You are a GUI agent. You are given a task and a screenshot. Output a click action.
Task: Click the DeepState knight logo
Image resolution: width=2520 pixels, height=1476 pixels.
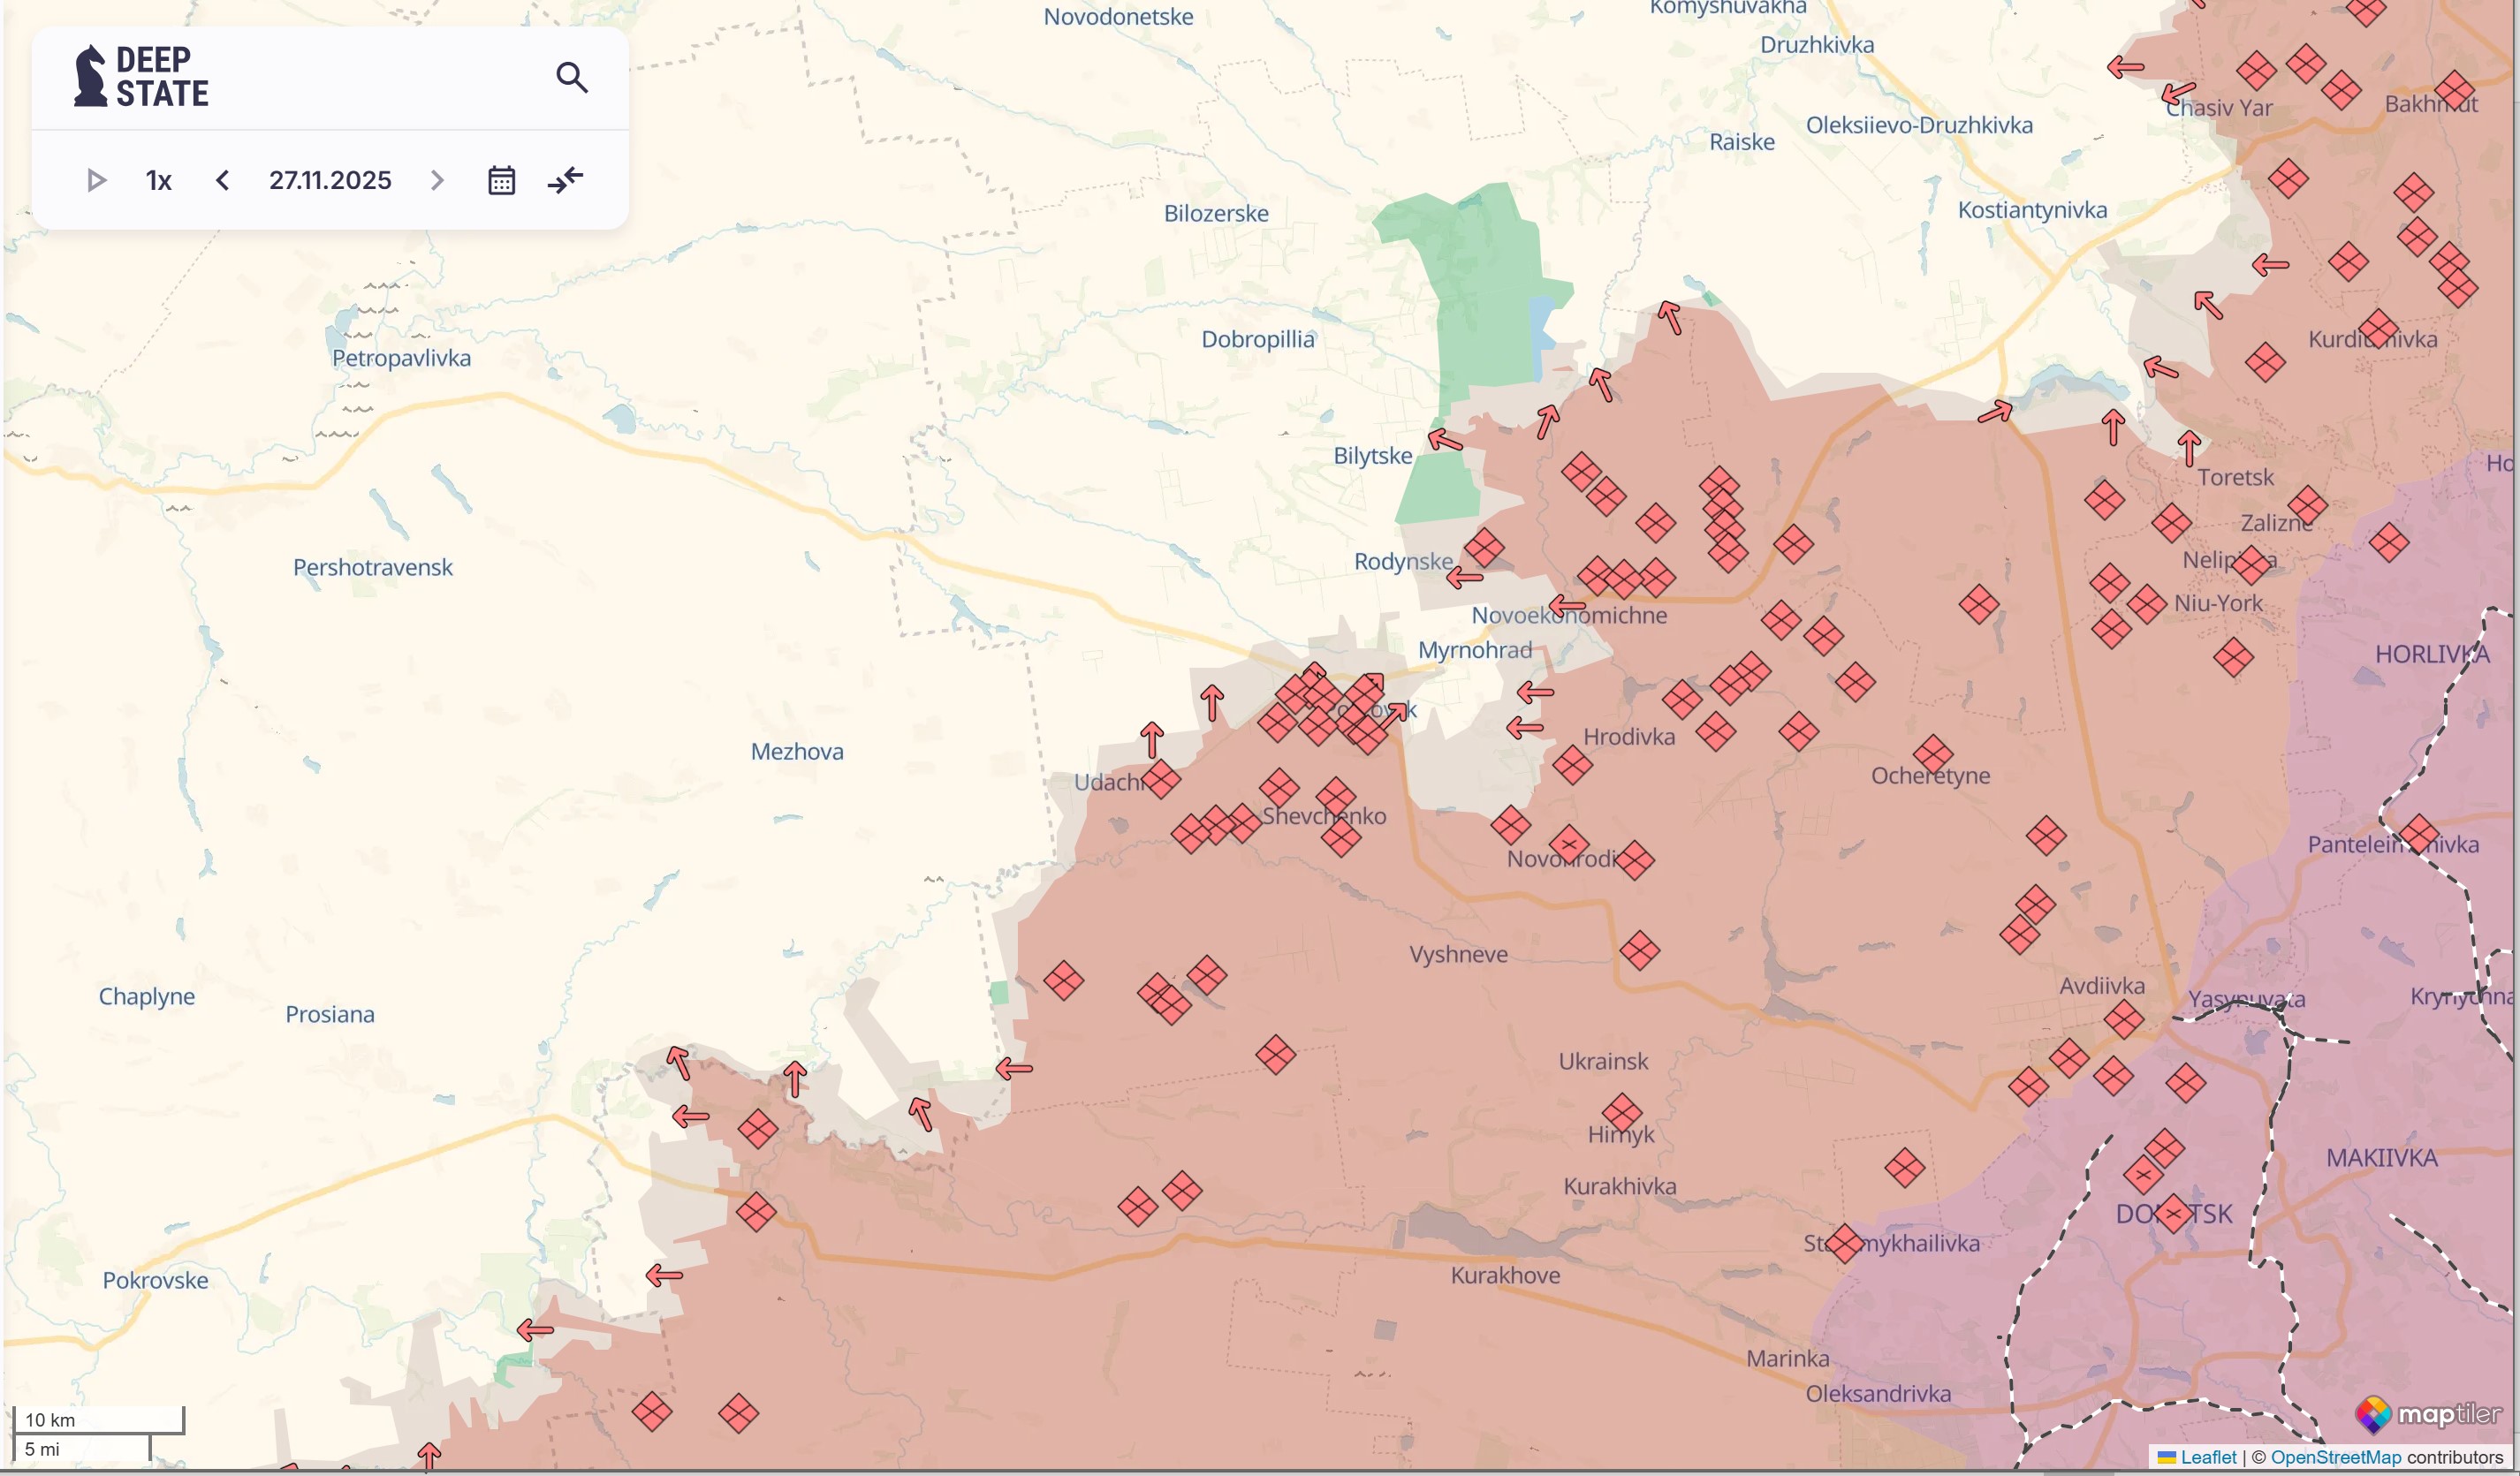90,76
